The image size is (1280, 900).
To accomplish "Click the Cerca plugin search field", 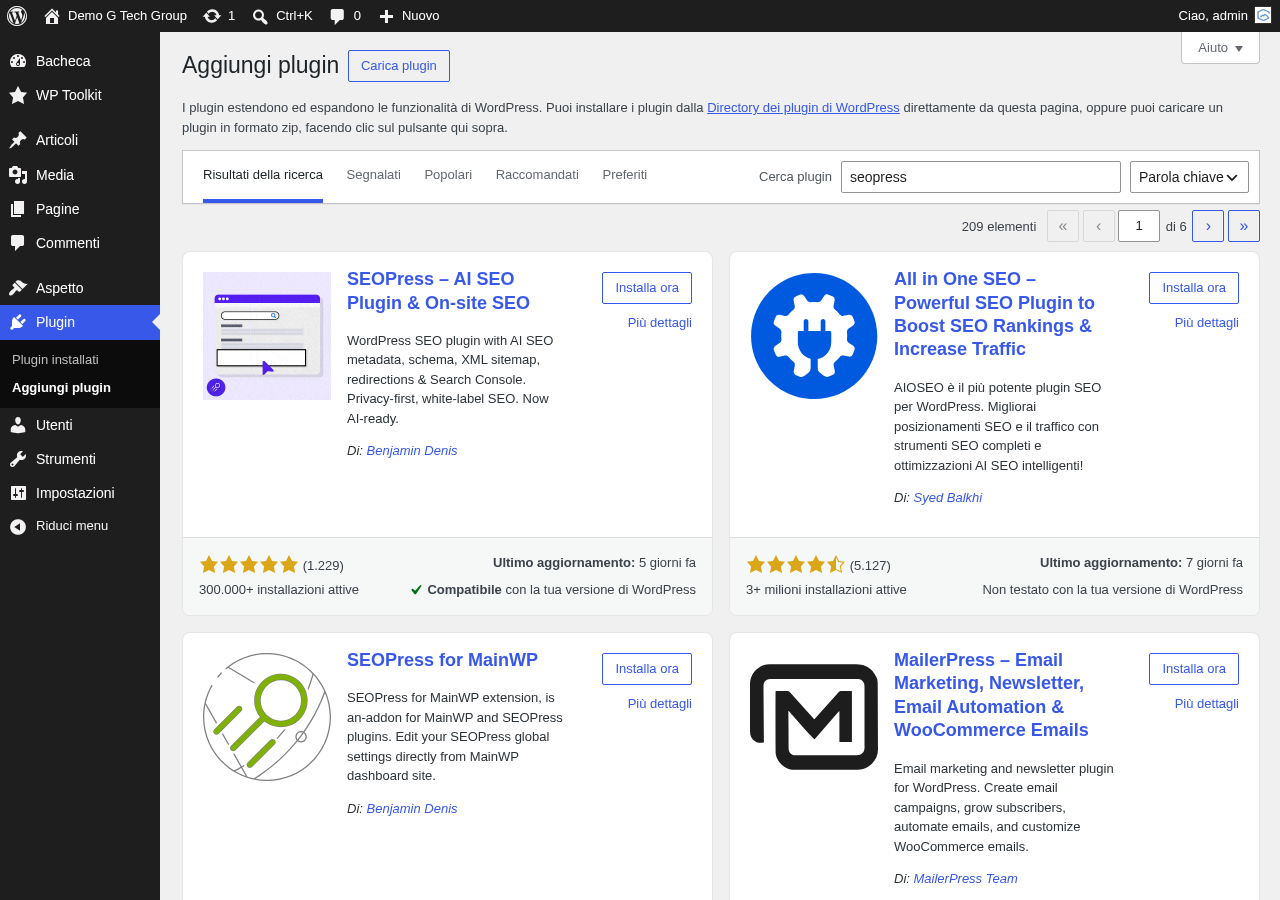I will 981,177.
